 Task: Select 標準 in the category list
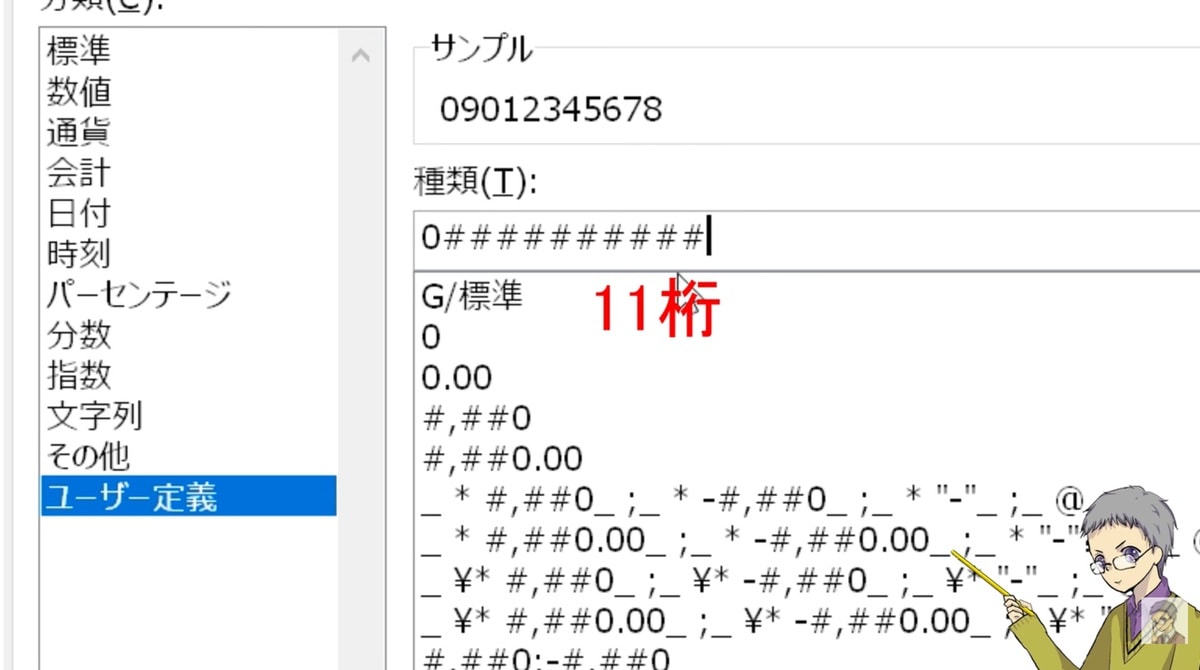(x=79, y=51)
